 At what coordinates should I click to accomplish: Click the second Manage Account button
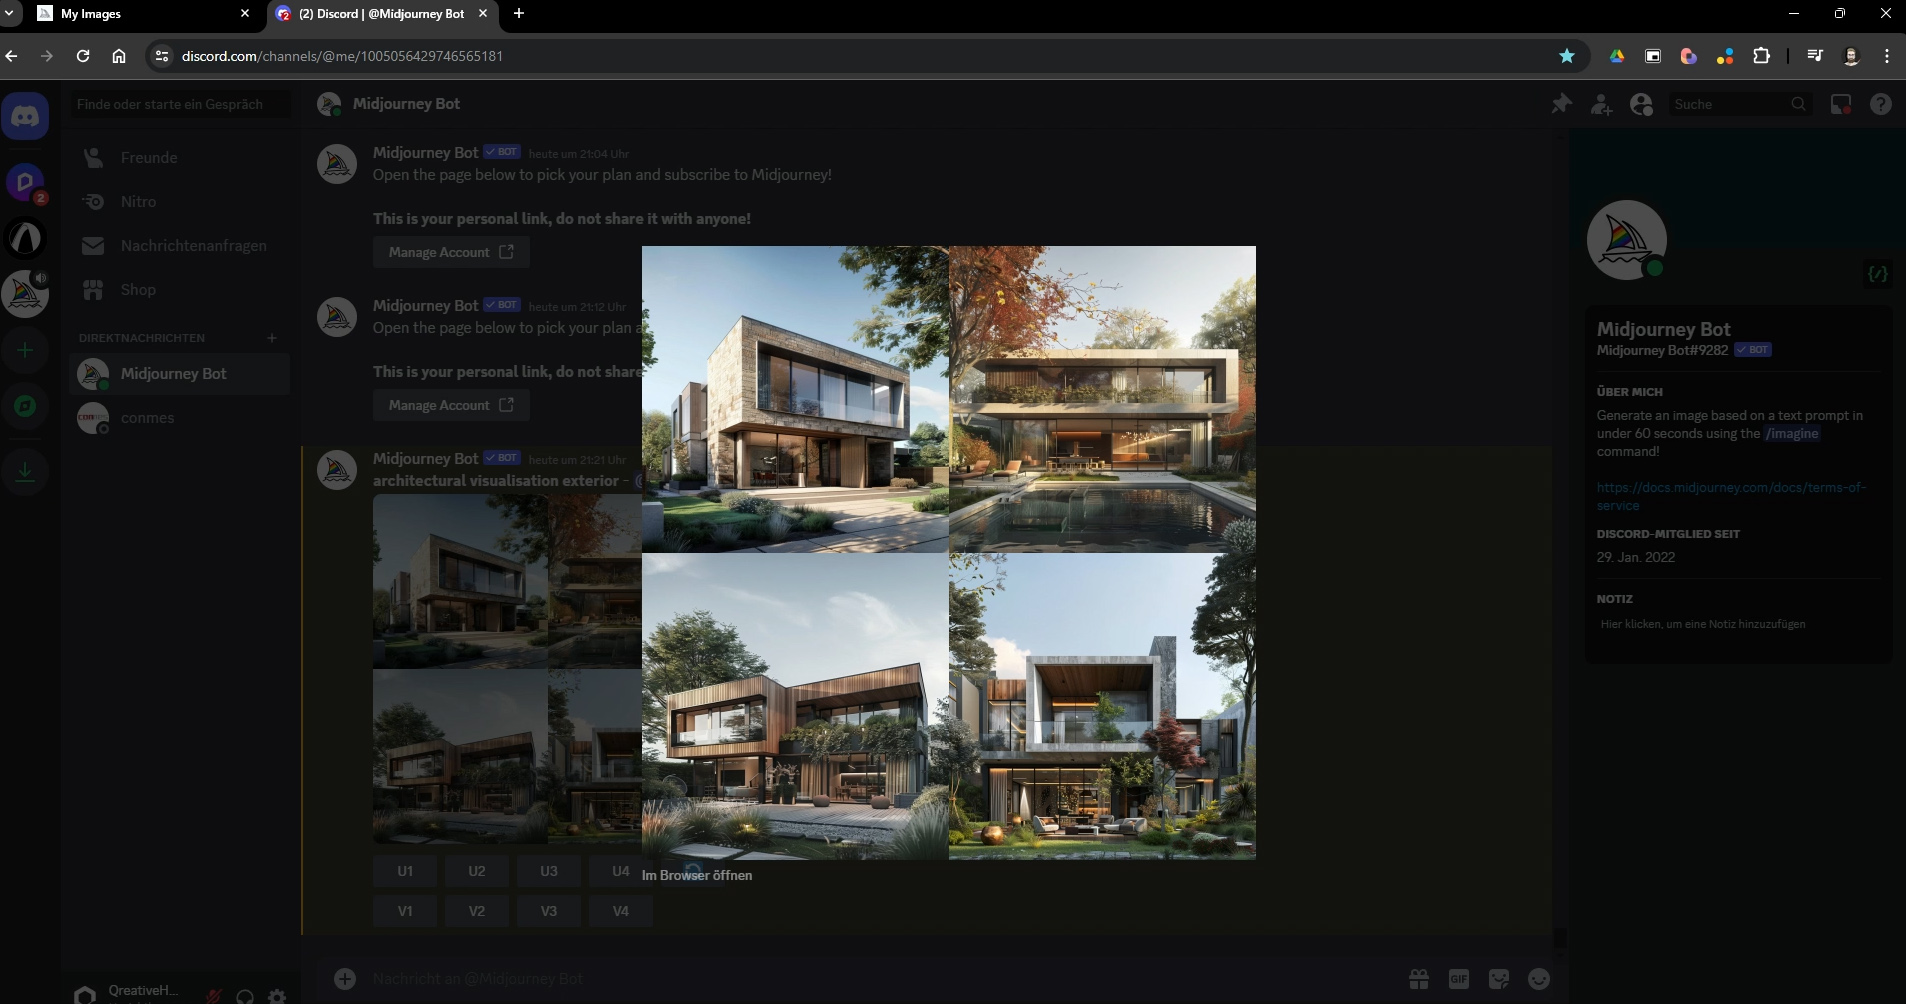[x=451, y=405]
